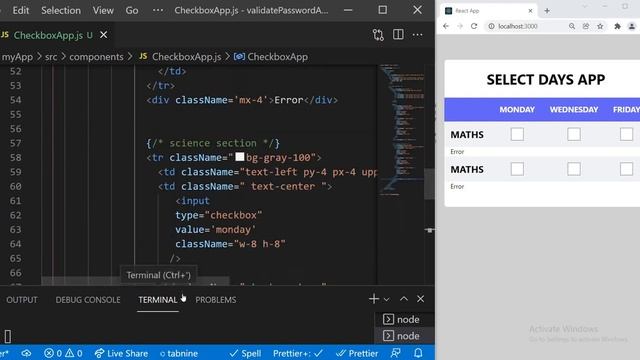Image resolution: width=640 pixels, height=360 pixels.
Task: Open the Go menu
Action: 131,10
